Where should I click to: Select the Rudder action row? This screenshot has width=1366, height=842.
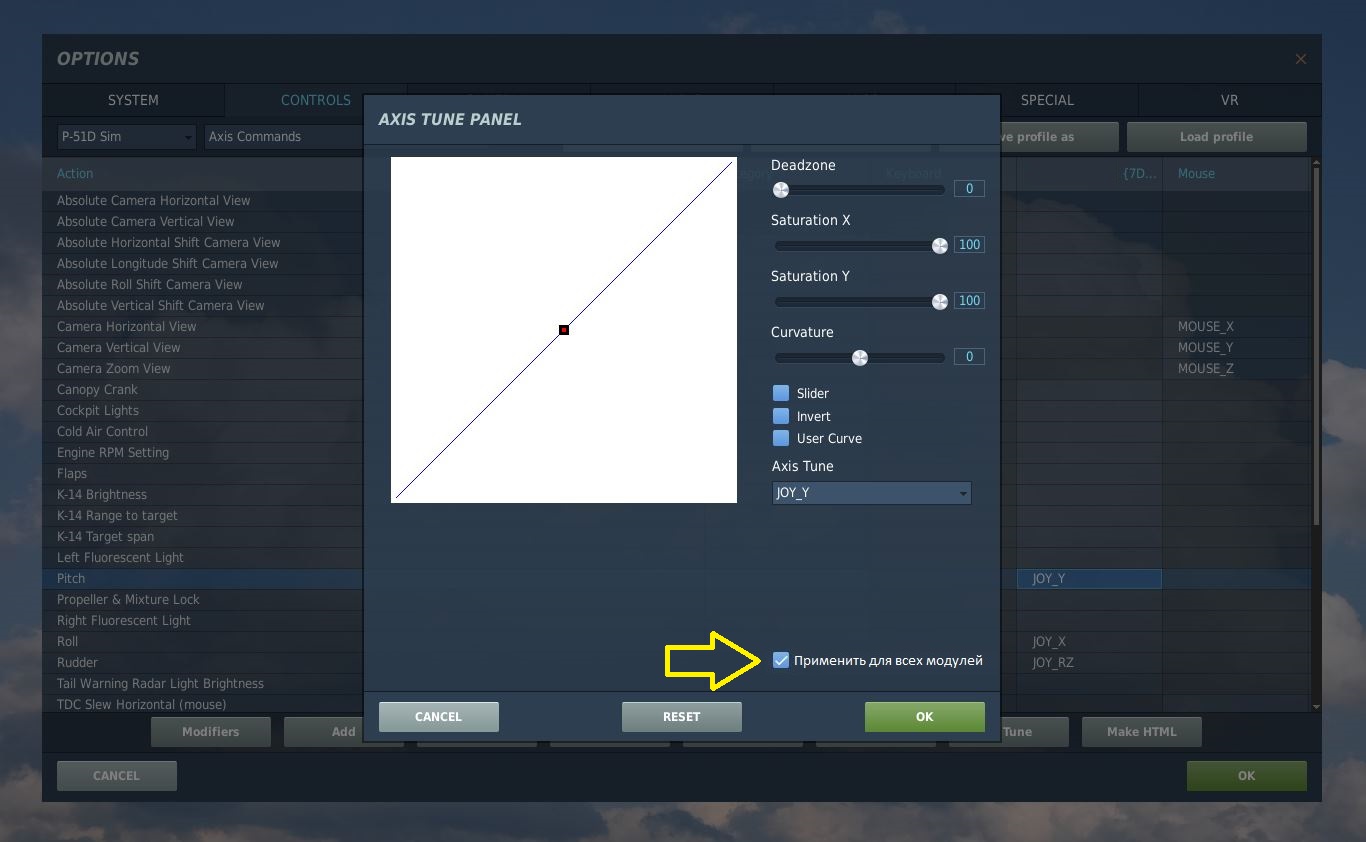[202, 662]
